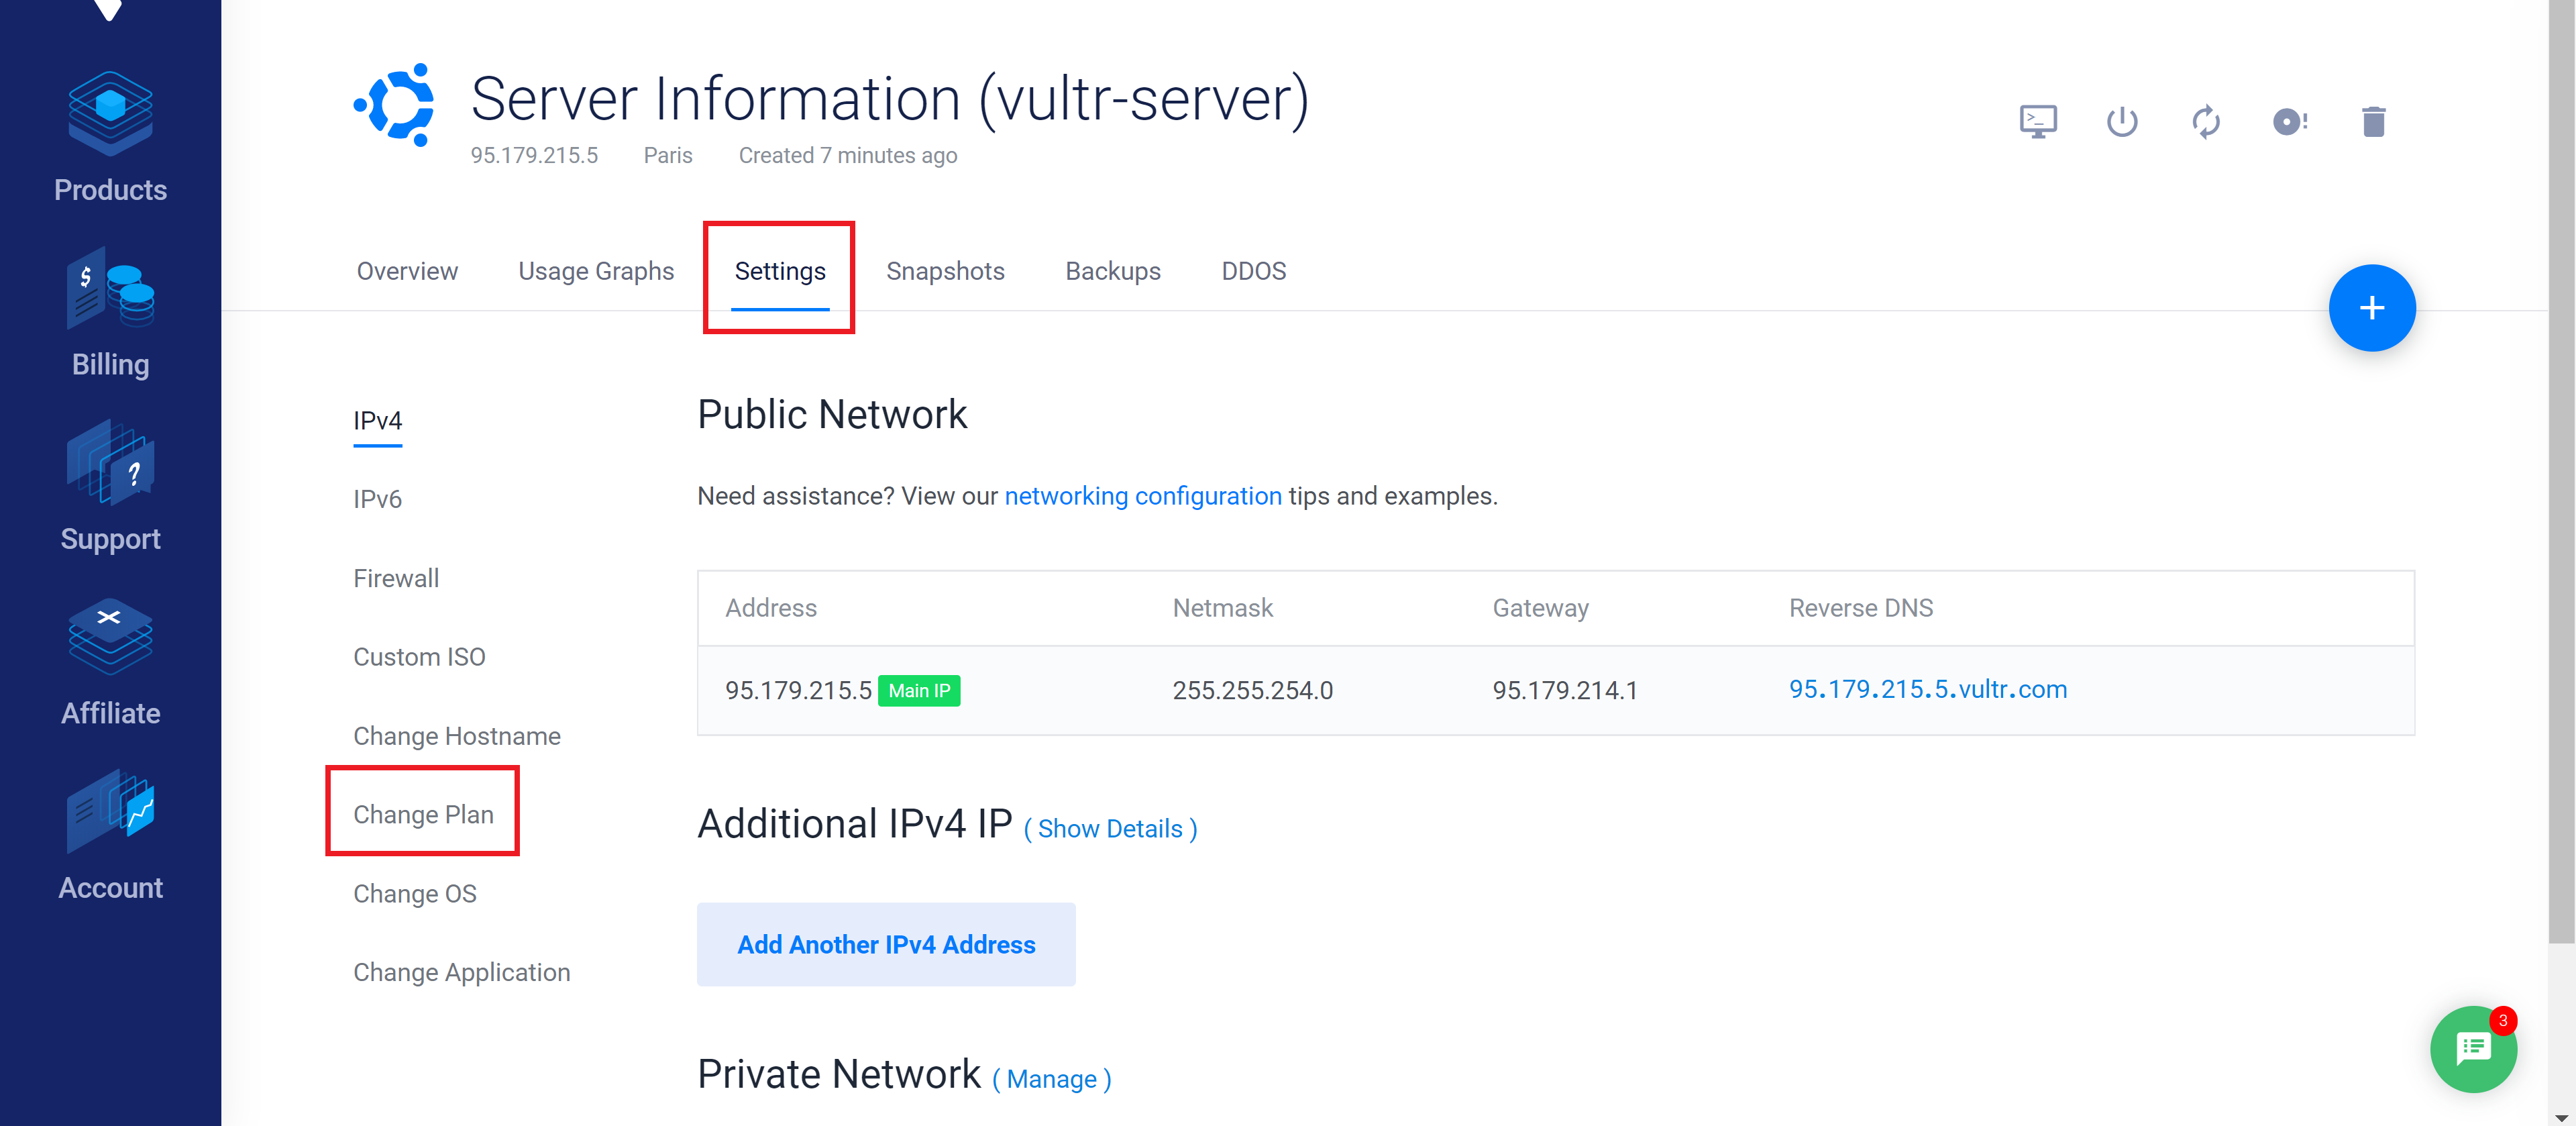
Task: Click the Gateway column header
Action: point(1541,608)
